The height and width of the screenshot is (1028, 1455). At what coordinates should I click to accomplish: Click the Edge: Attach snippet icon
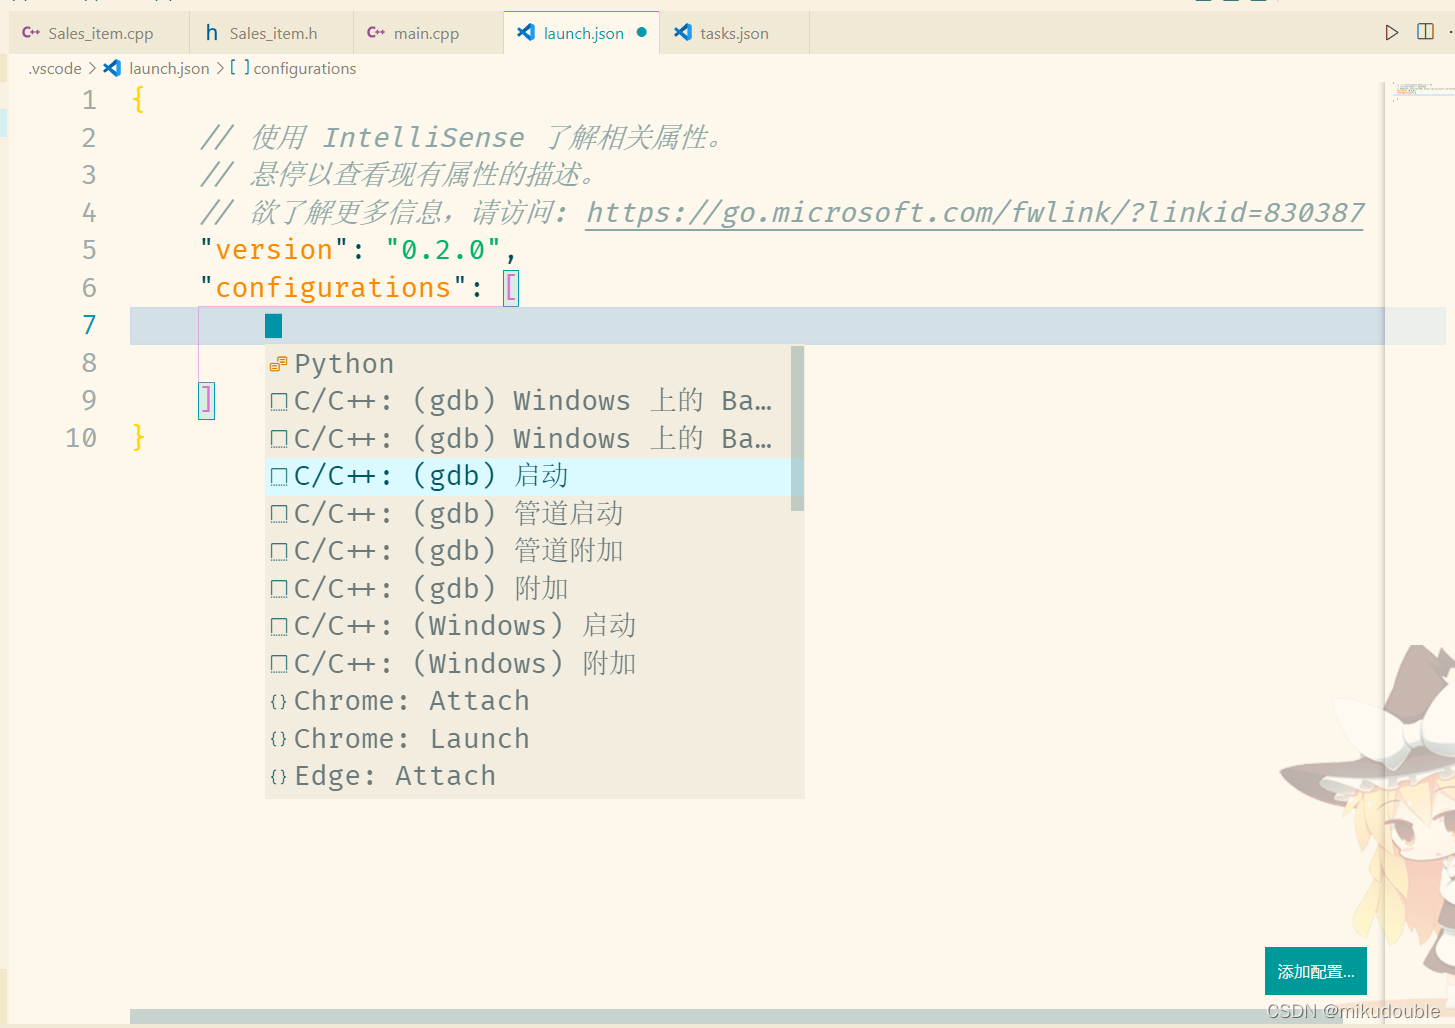[x=279, y=777]
